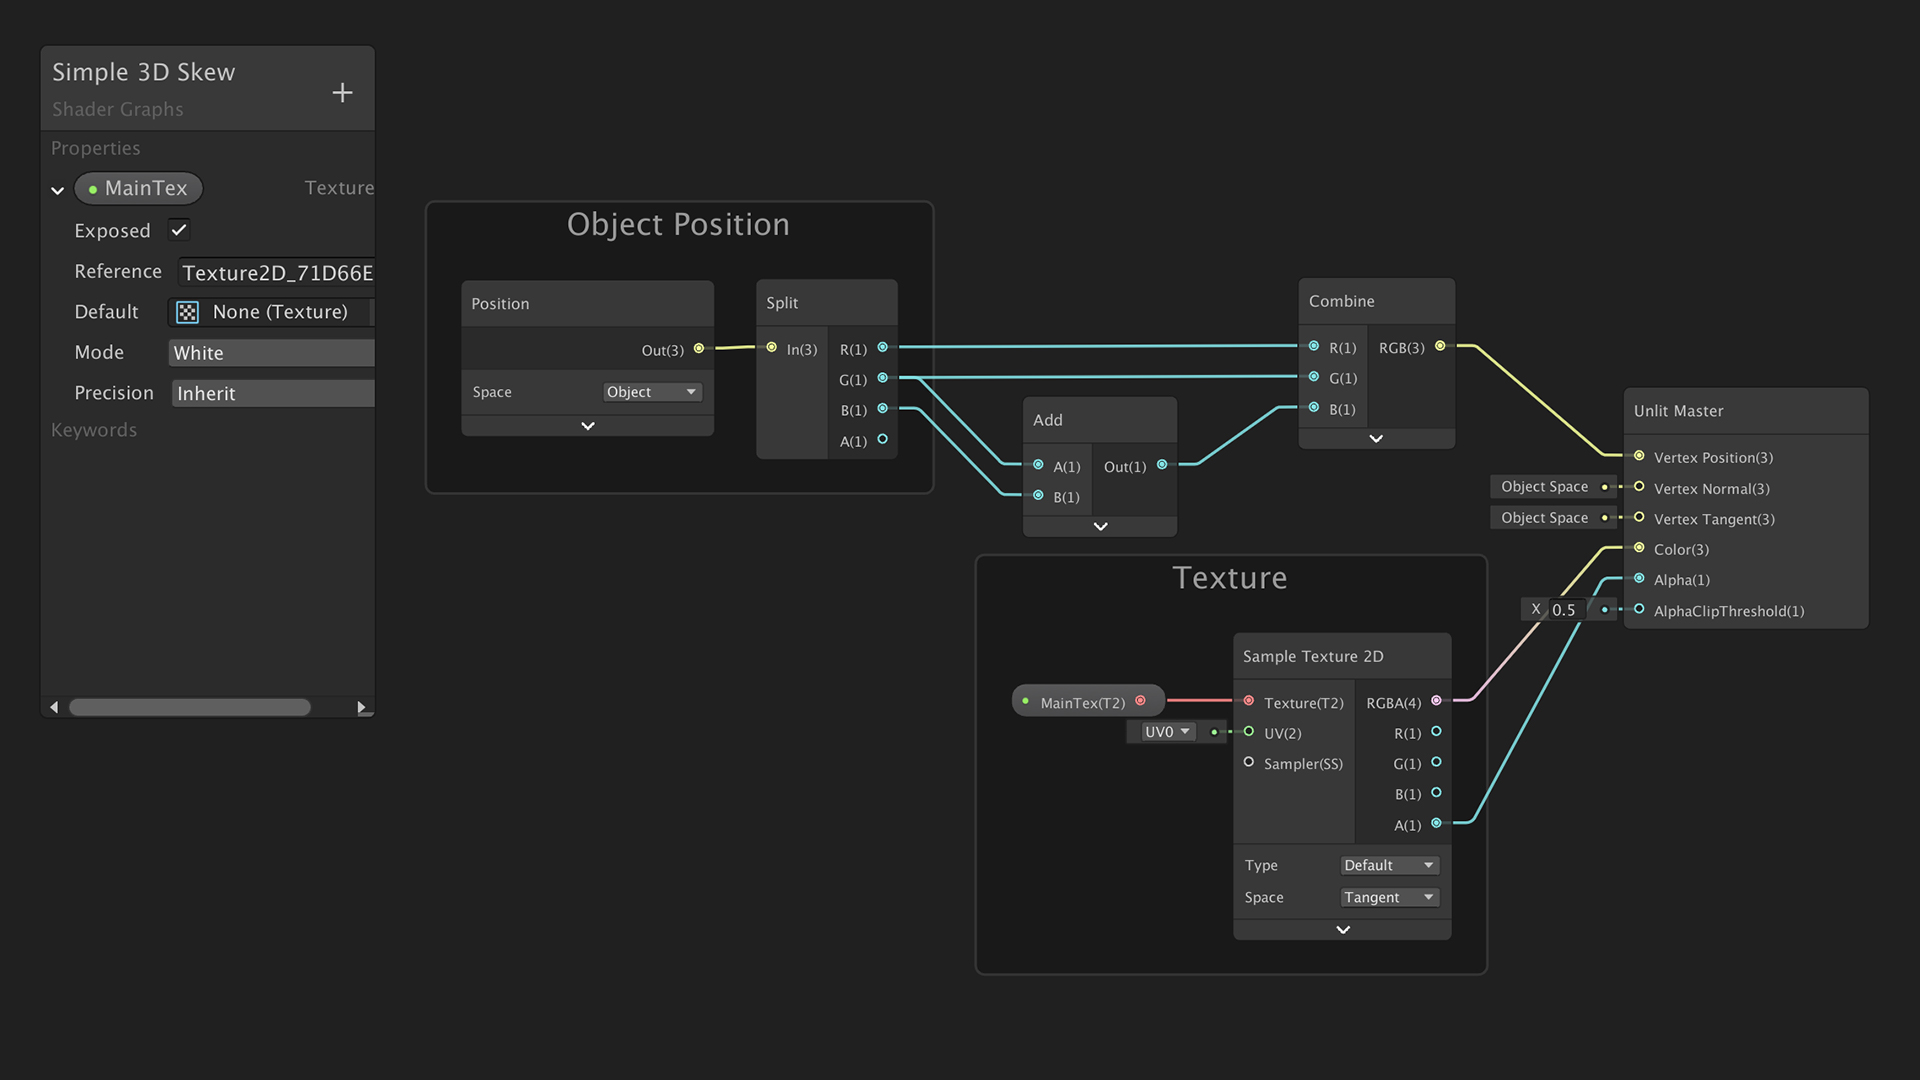
Task: Click Sample Texture 2D G(1) output port
Action: (1437, 762)
